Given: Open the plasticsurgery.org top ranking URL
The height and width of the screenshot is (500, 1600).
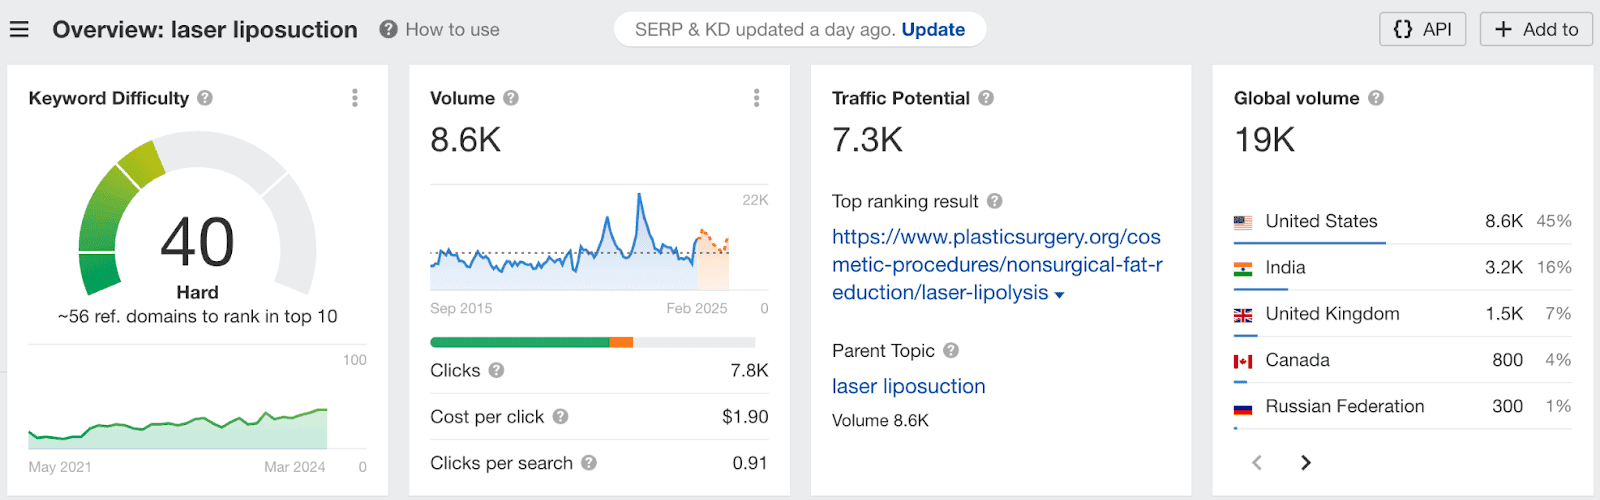Looking at the screenshot, I should coord(997,265).
